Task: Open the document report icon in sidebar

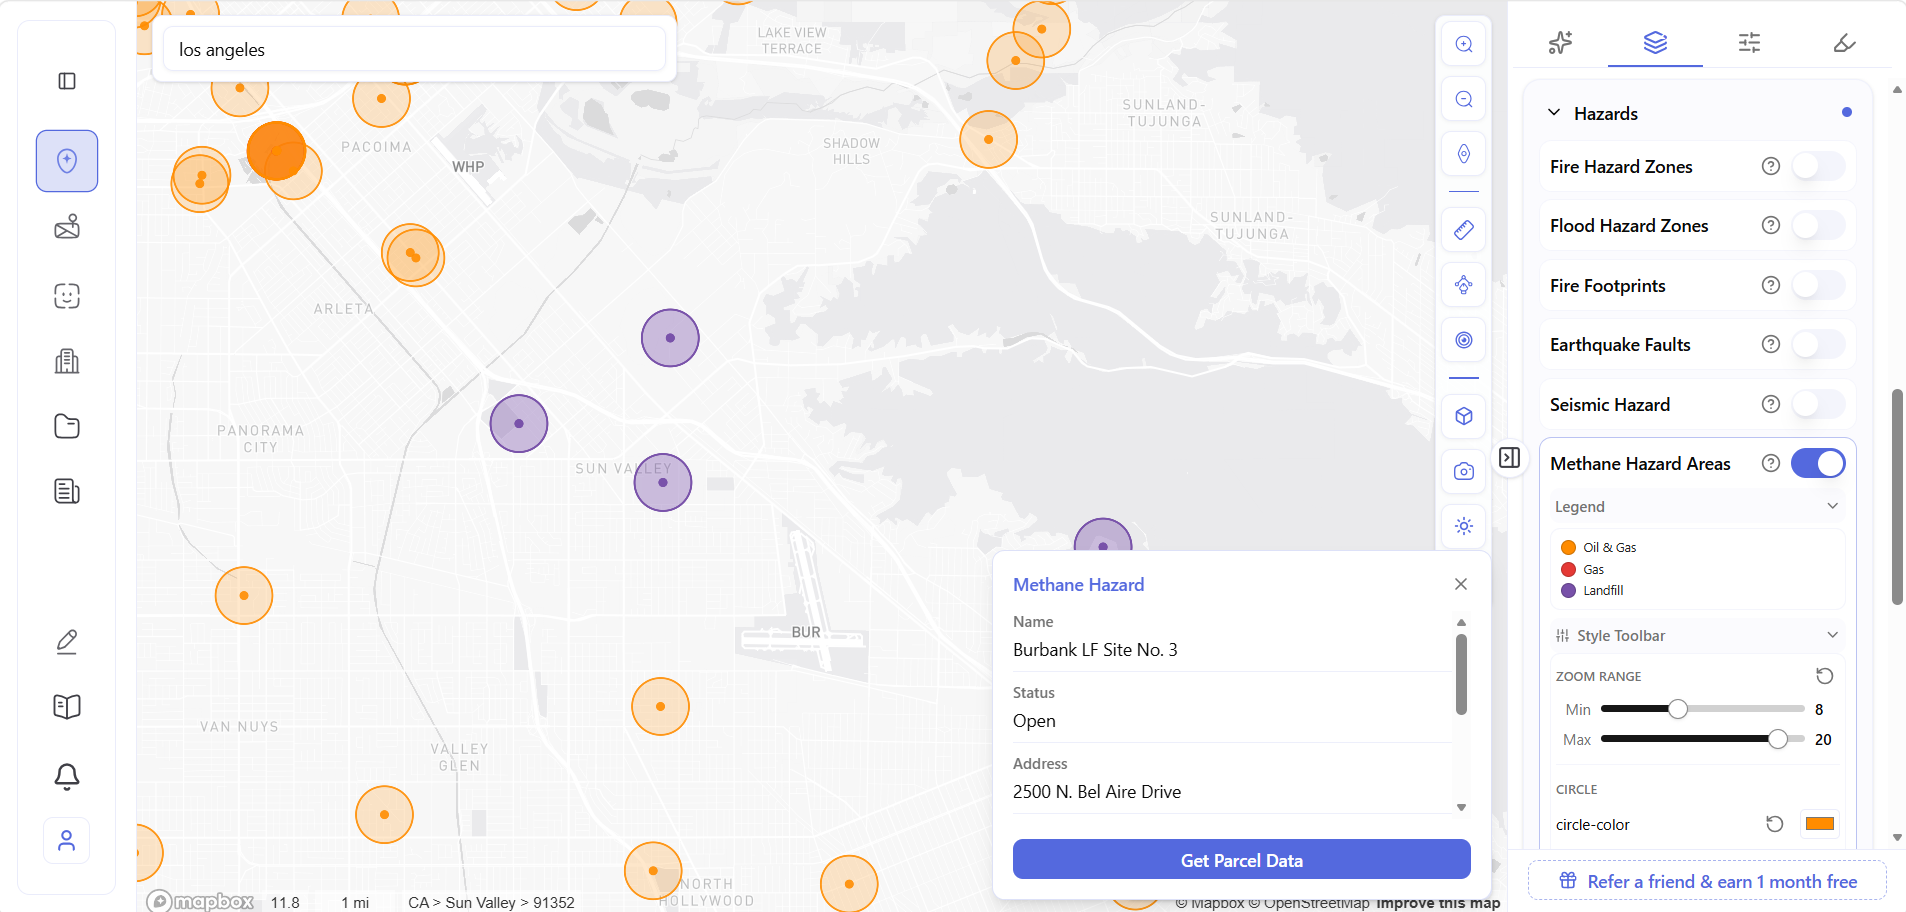Action: (x=67, y=491)
